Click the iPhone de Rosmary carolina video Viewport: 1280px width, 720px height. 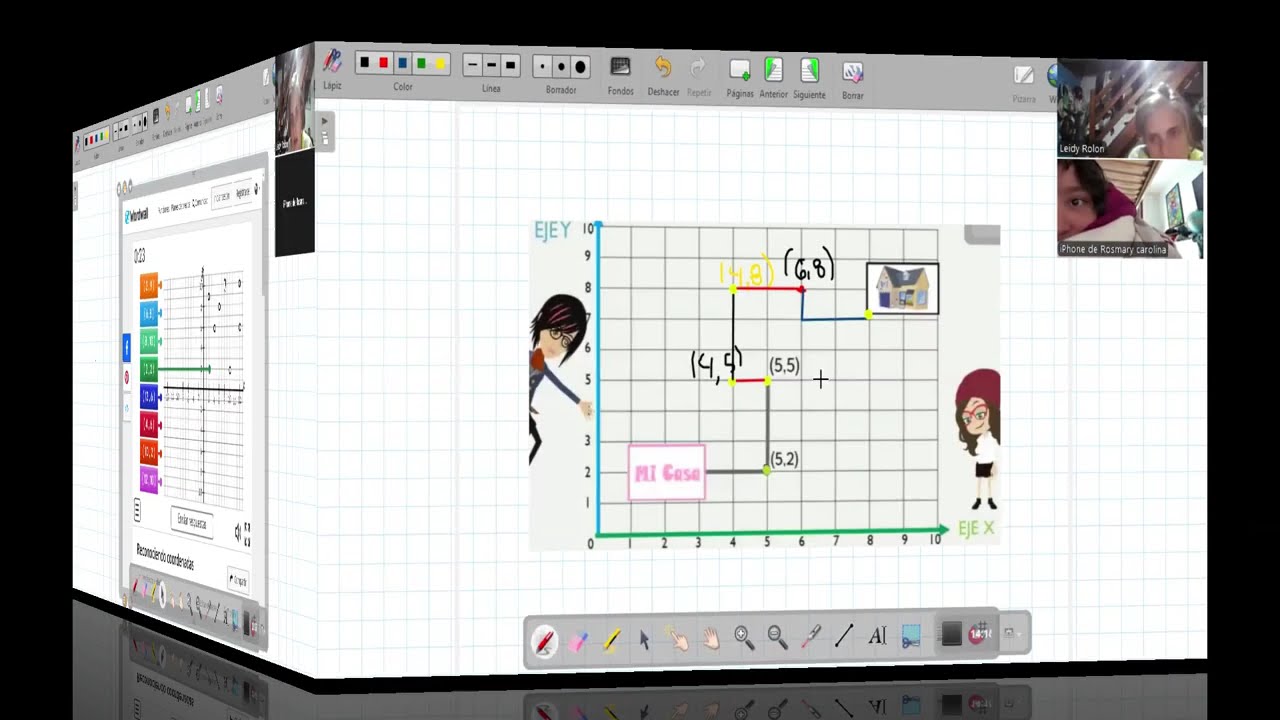[1130, 209]
